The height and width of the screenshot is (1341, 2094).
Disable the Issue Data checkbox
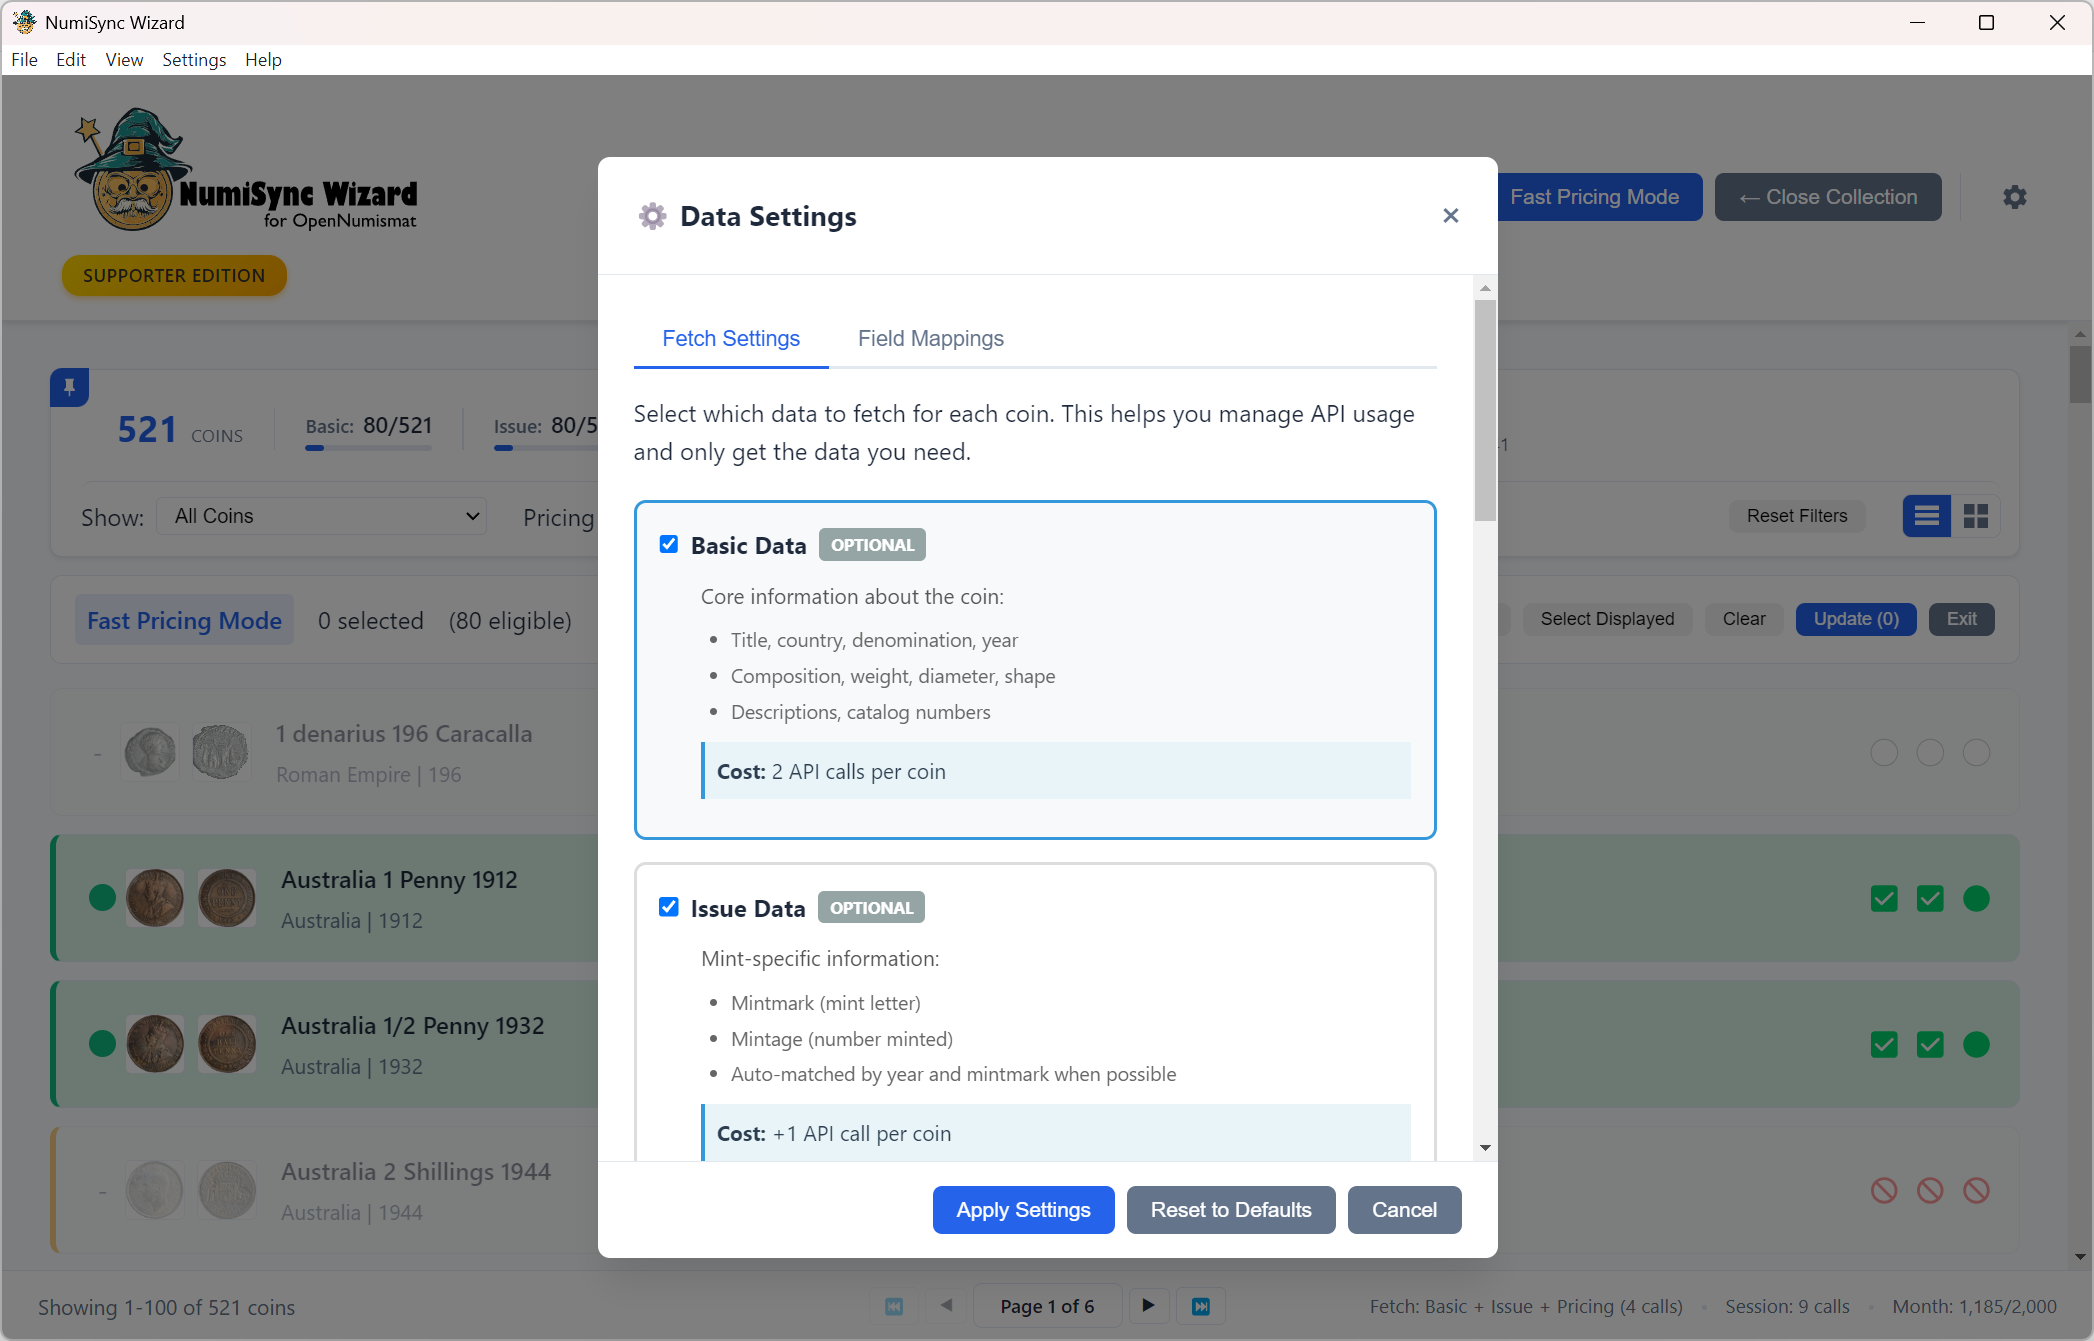pyautogui.click(x=669, y=907)
